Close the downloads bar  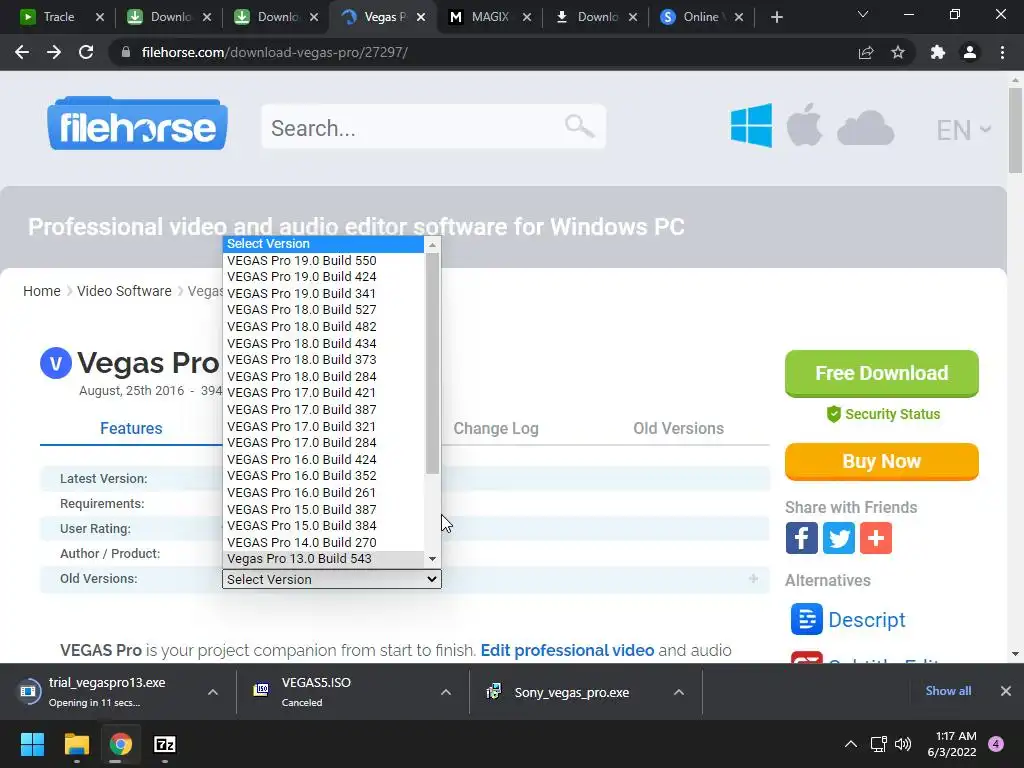[1006, 691]
